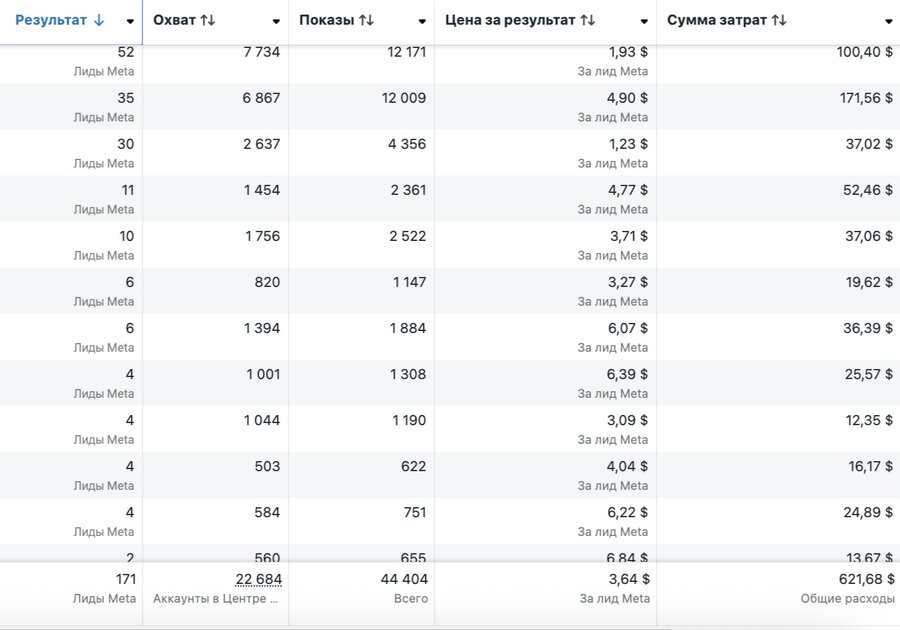The image size is (900, 630).
Task: Click impressions value 1 147
Action: [x=410, y=282]
